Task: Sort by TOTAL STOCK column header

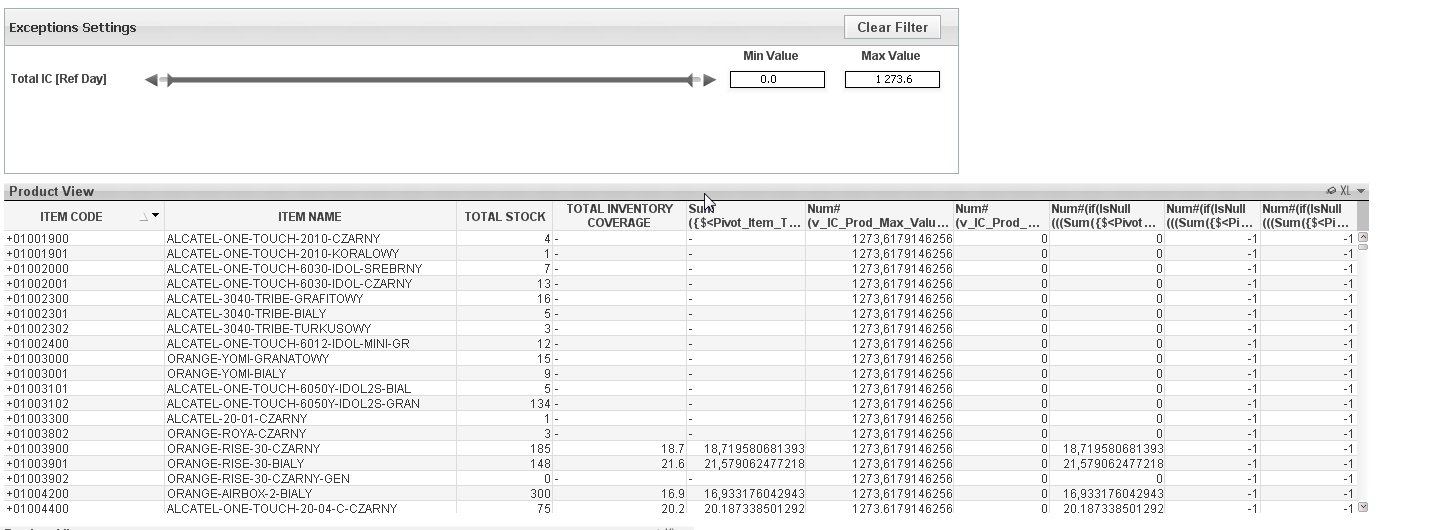Action: [505, 216]
